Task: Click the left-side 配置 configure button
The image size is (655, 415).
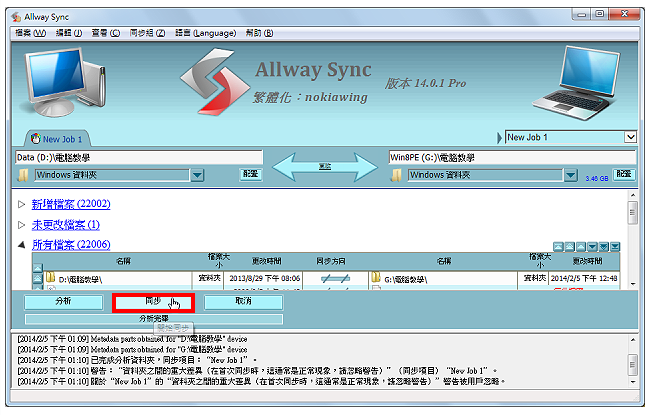Action: pos(251,174)
